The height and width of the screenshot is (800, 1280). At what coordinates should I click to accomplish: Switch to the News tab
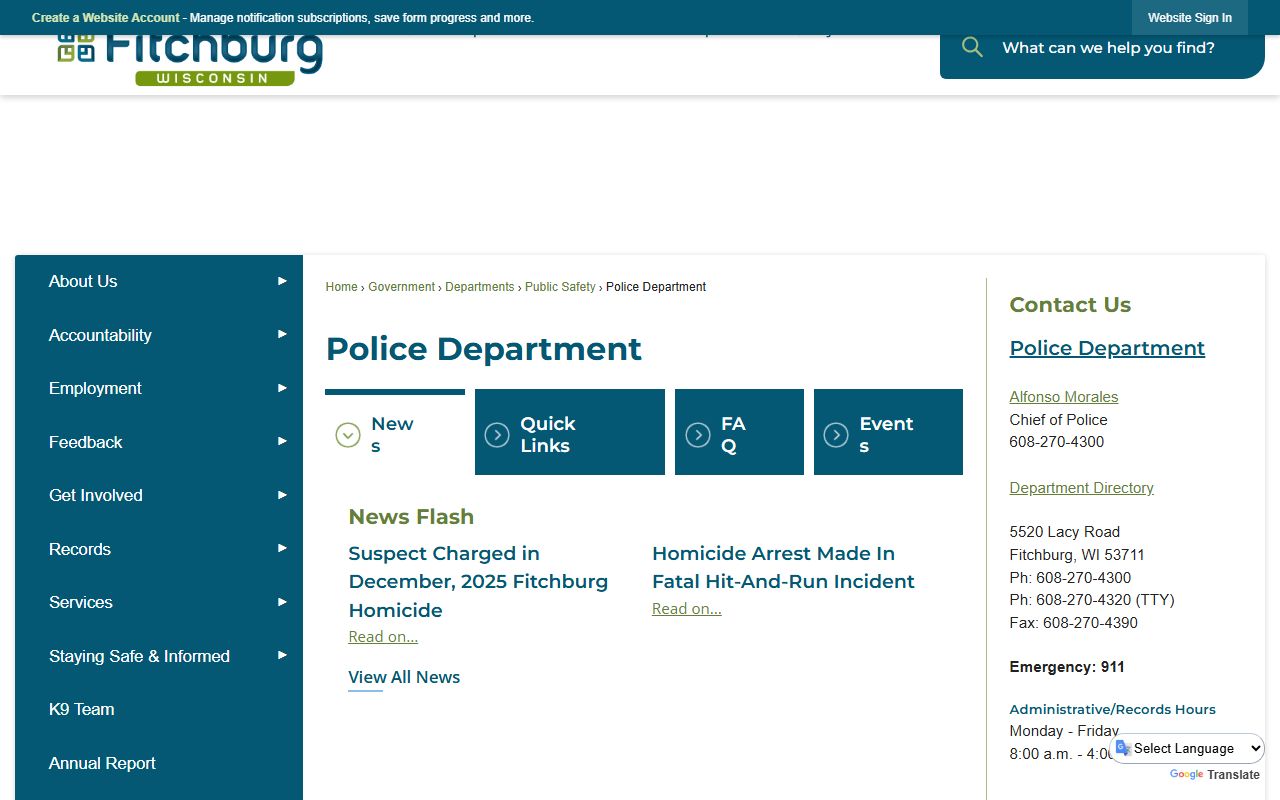tap(395, 432)
